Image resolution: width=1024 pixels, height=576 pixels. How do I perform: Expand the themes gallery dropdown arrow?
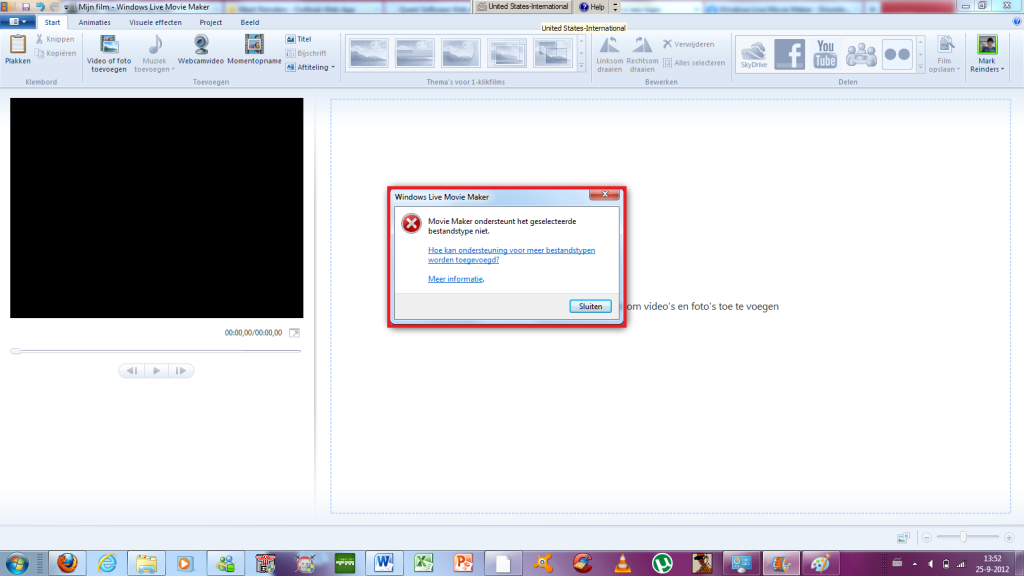[x=581, y=66]
